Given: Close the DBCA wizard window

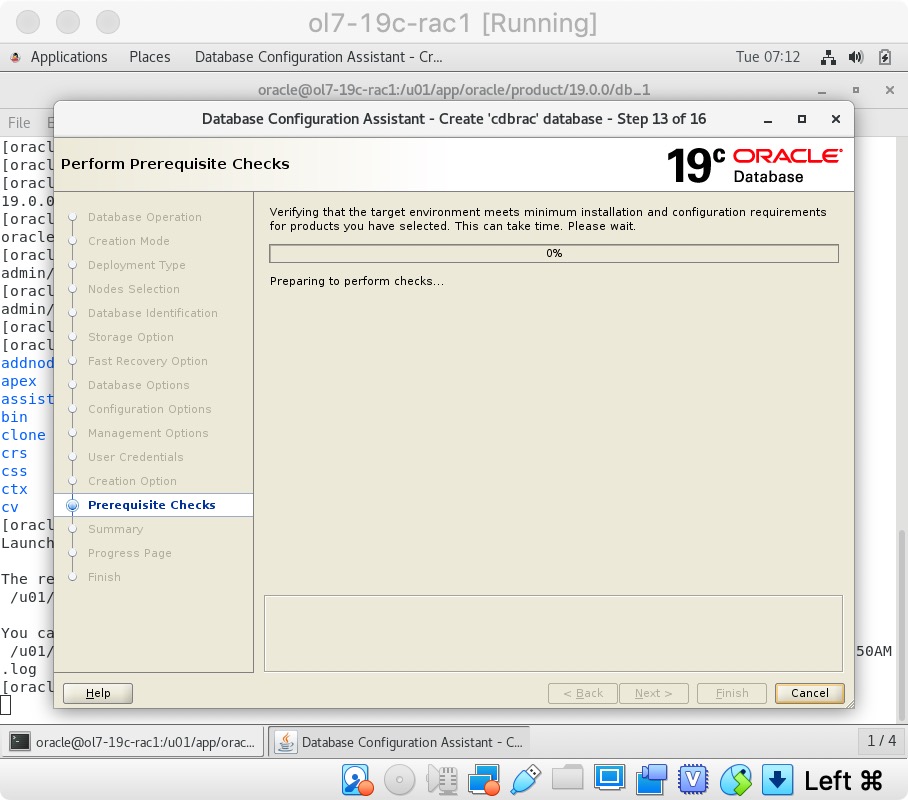Looking at the screenshot, I should [835, 119].
